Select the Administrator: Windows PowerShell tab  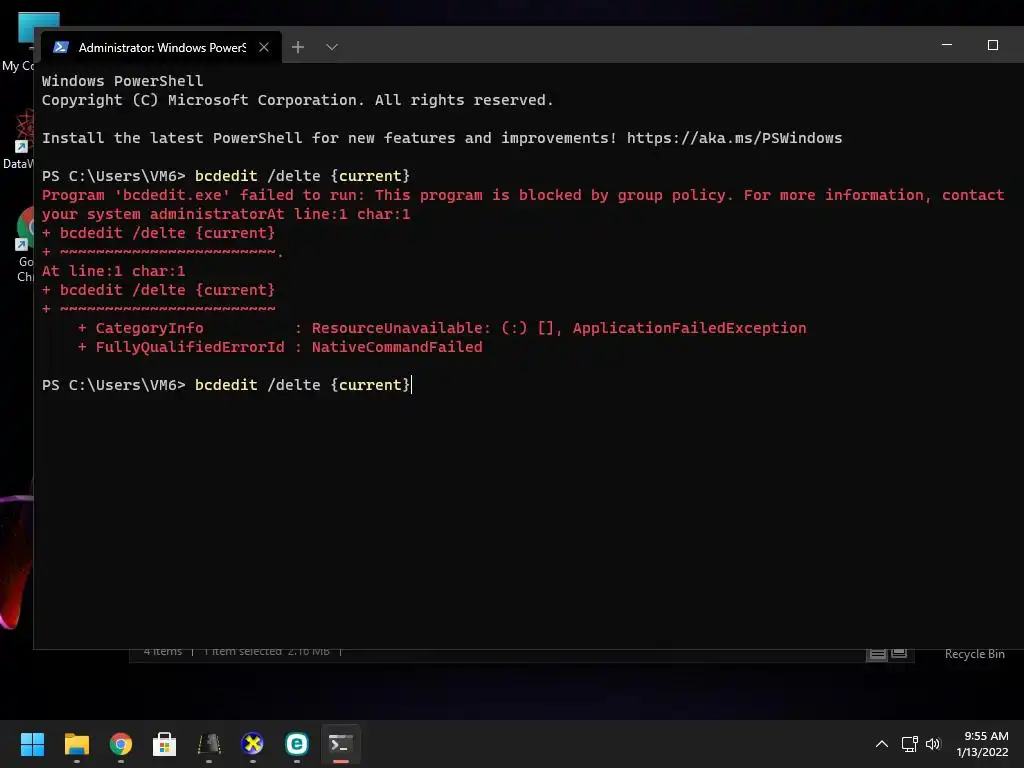point(161,47)
